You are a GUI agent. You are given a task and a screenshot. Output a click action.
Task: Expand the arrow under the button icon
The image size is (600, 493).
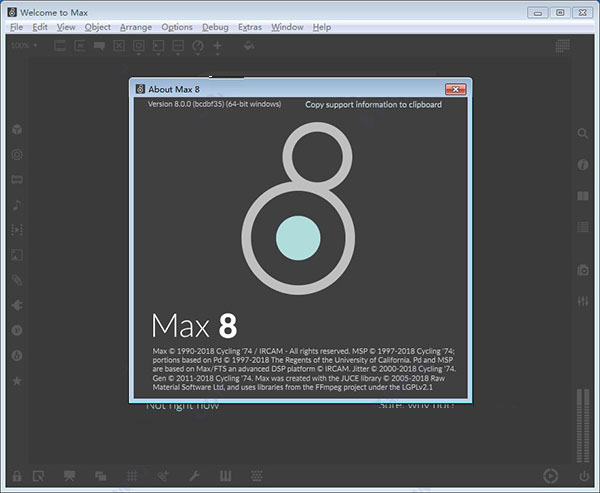click(139, 55)
